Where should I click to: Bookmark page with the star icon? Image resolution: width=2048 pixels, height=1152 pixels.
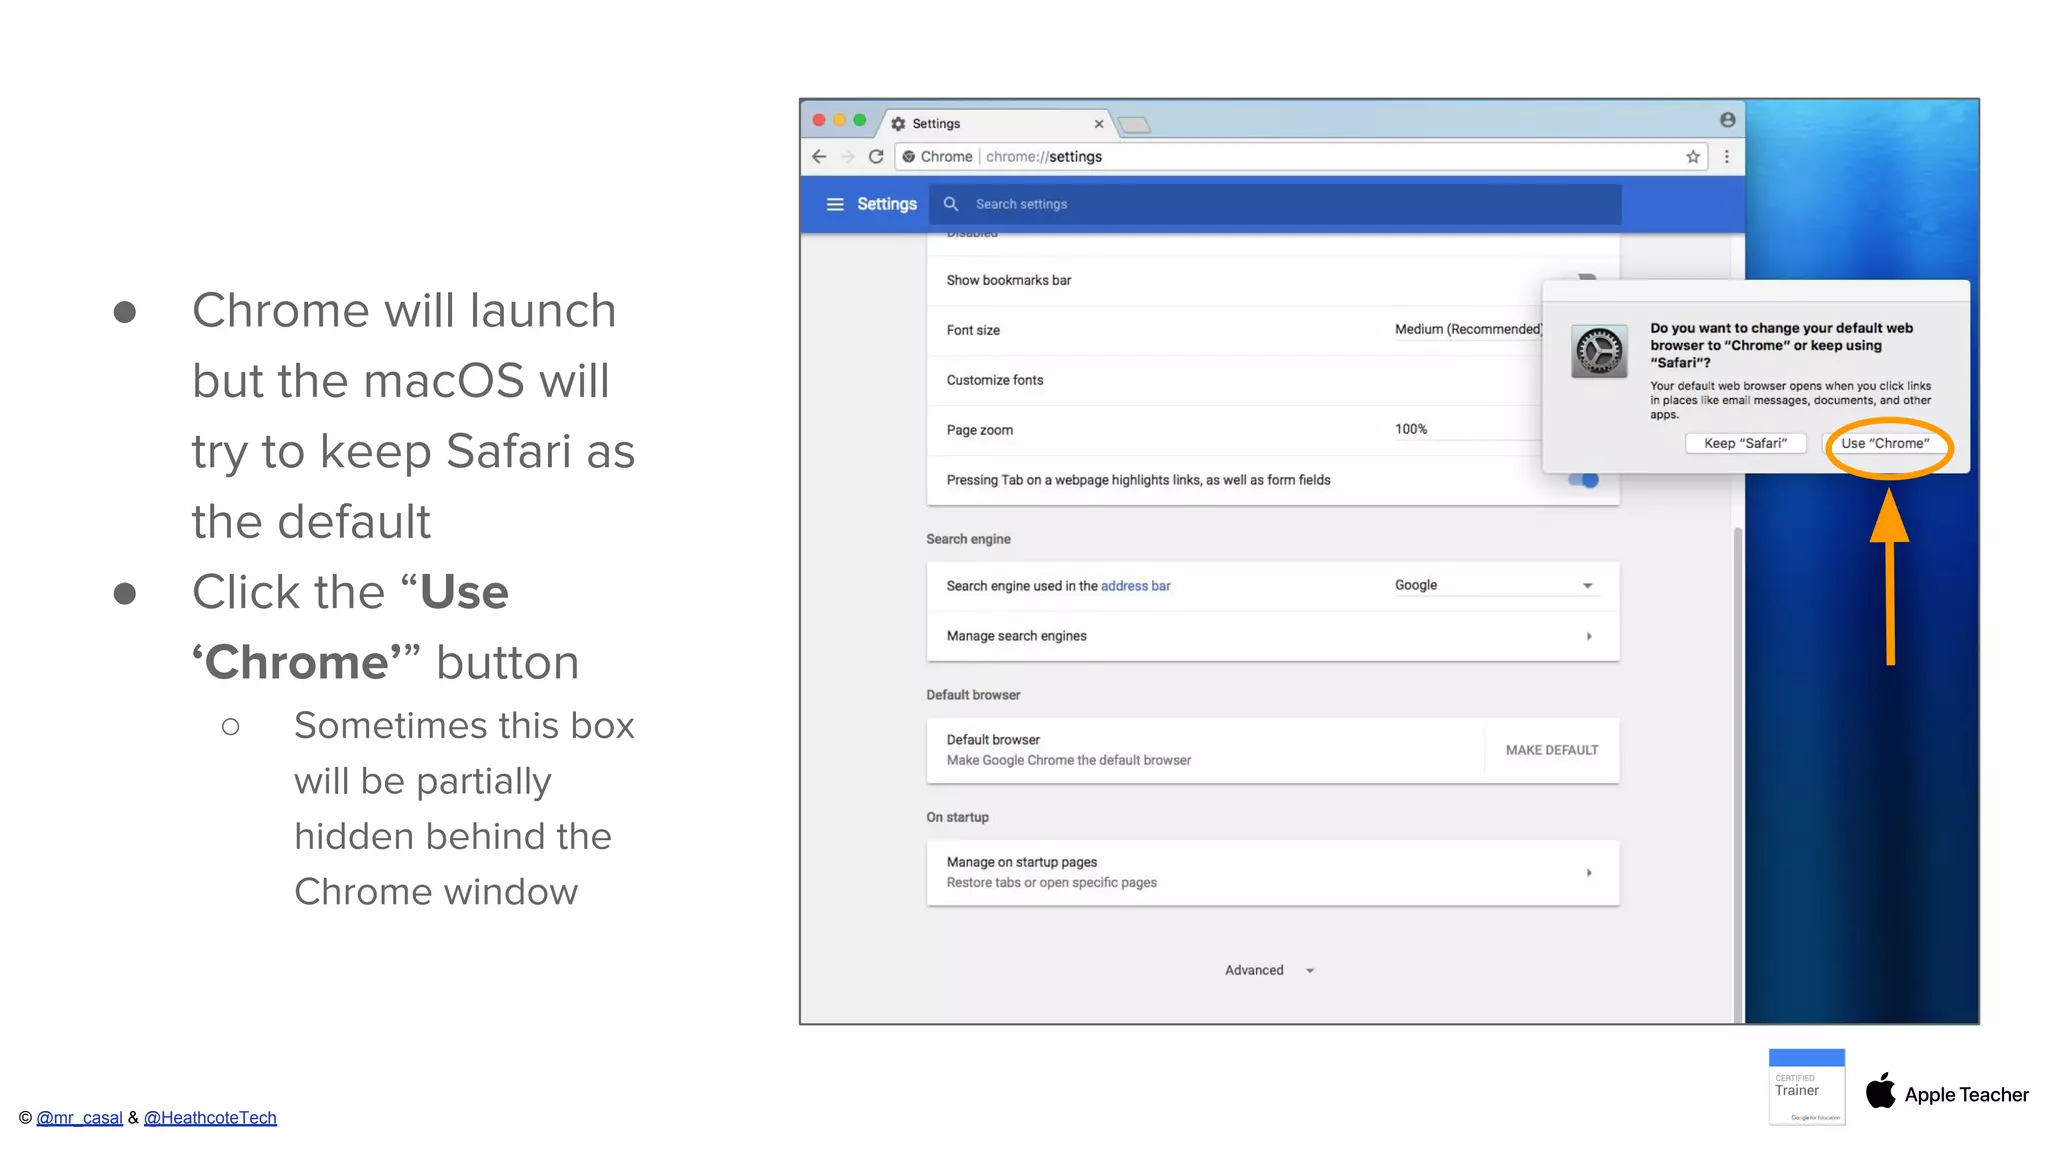coord(1693,156)
